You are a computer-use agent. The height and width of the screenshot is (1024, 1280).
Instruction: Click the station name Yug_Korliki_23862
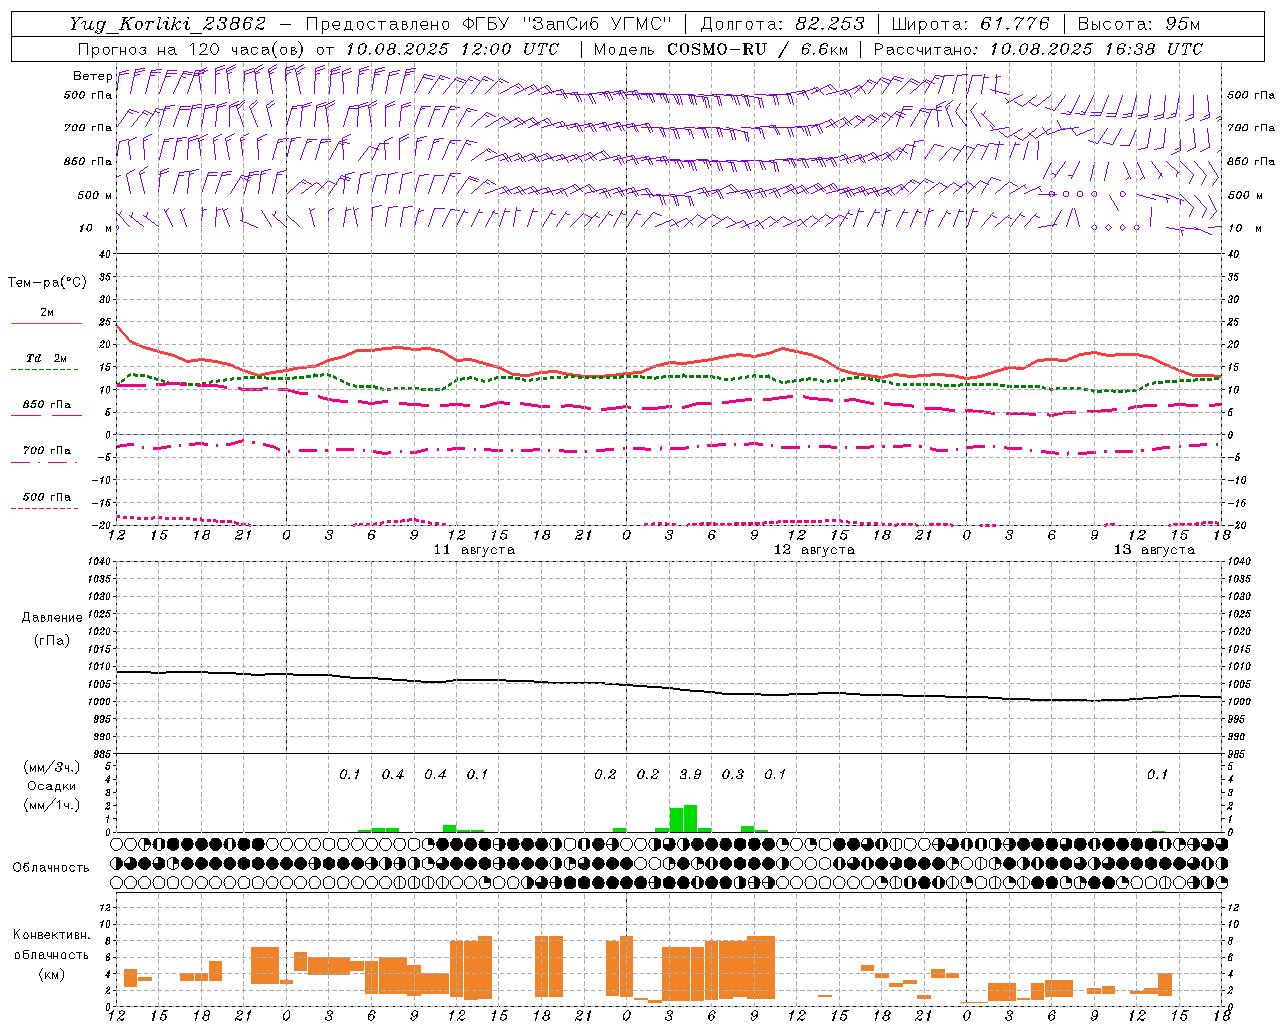[168, 24]
